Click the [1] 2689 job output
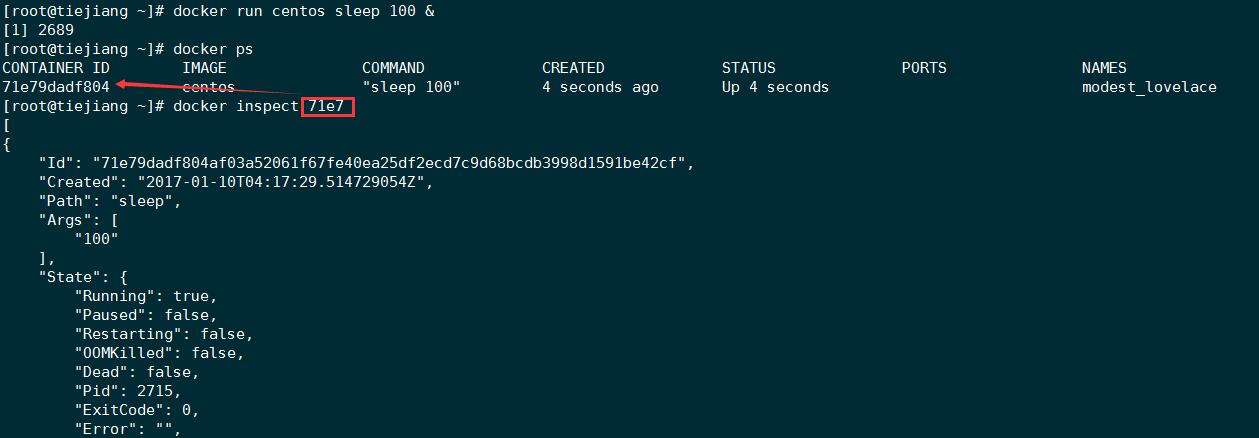Image resolution: width=1259 pixels, height=438 pixels. (x=38, y=30)
